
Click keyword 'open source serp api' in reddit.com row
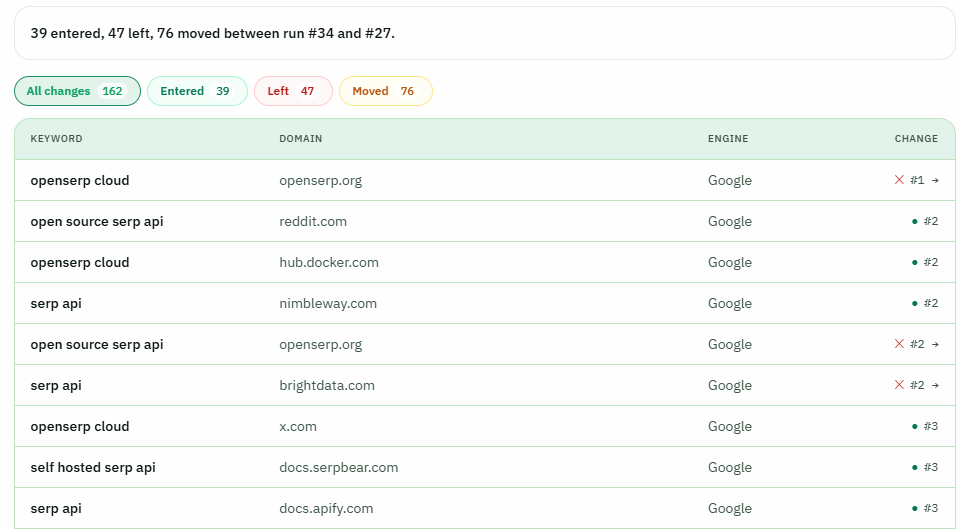pyautogui.click(x=97, y=222)
